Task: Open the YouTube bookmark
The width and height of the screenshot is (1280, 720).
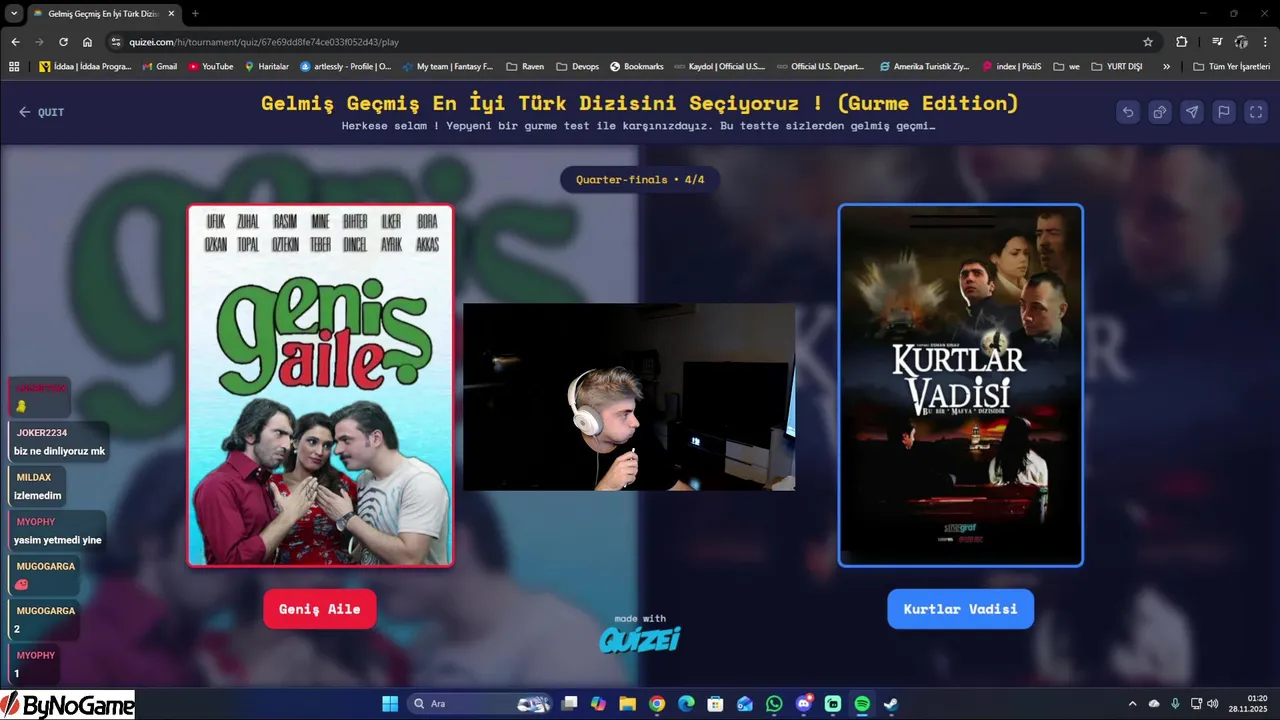Action: click(x=211, y=66)
